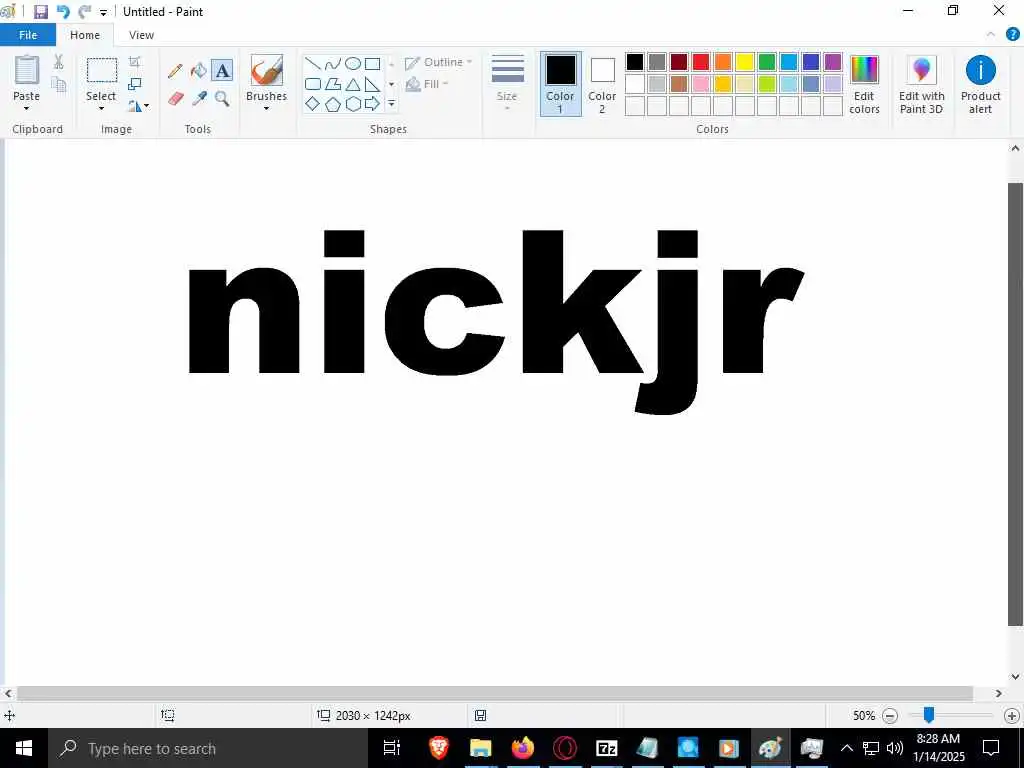Click the Redo arrow in quick access
The image size is (1024, 768).
[84, 12]
